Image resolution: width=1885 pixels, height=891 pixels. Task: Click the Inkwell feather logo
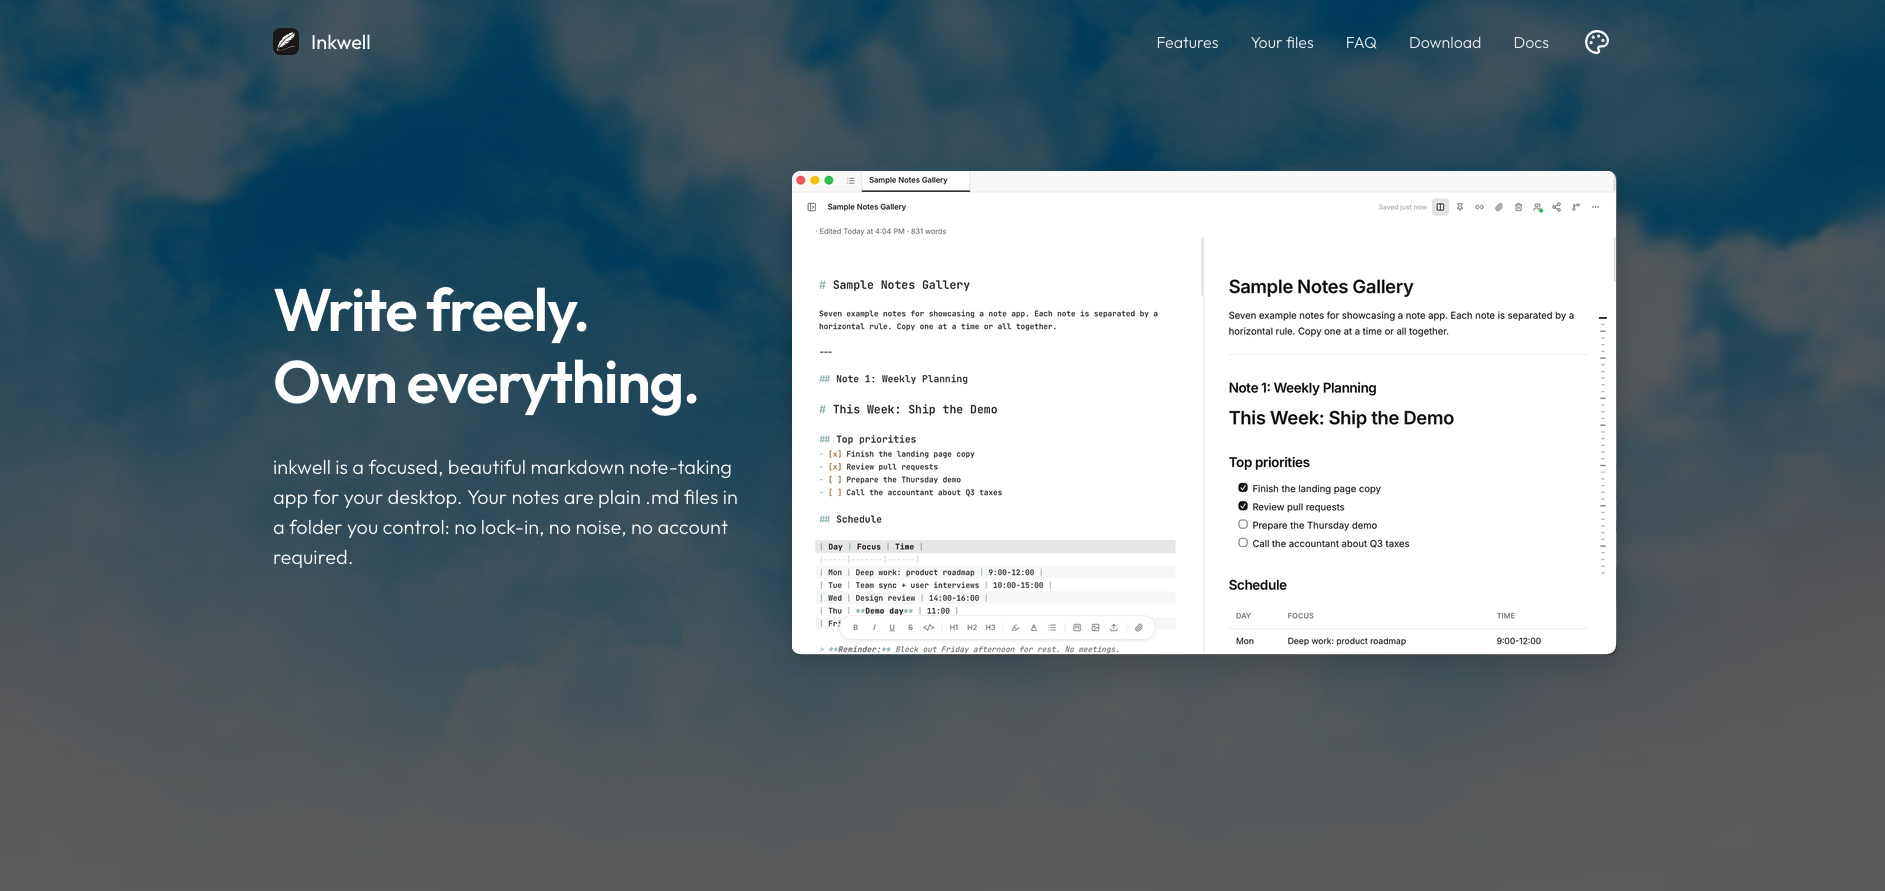286,42
